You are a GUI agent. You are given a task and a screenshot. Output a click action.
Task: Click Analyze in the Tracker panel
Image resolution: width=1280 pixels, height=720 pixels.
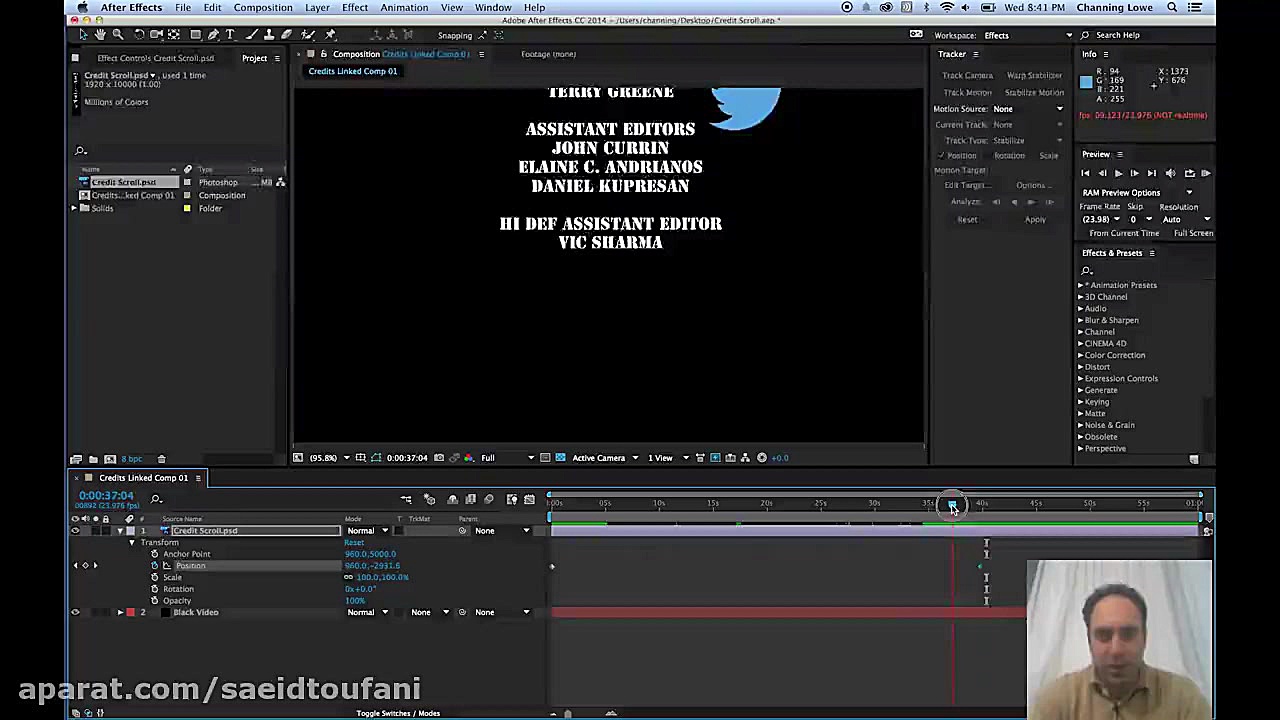click(965, 201)
